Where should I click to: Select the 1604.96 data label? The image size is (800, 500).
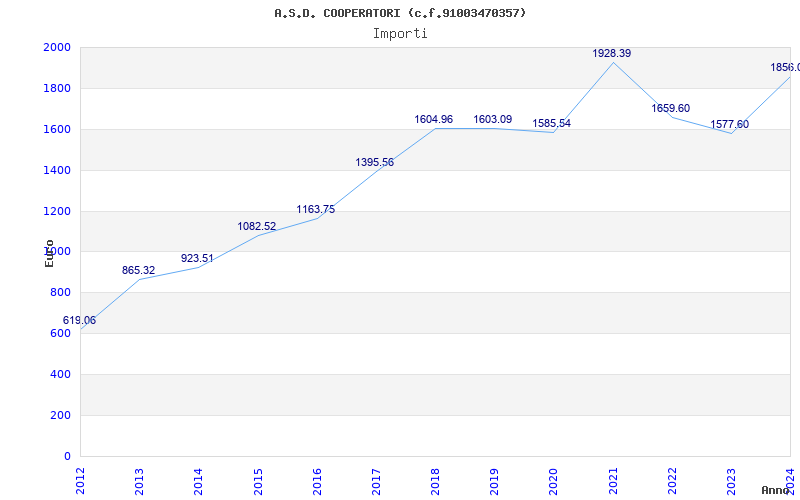point(433,119)
